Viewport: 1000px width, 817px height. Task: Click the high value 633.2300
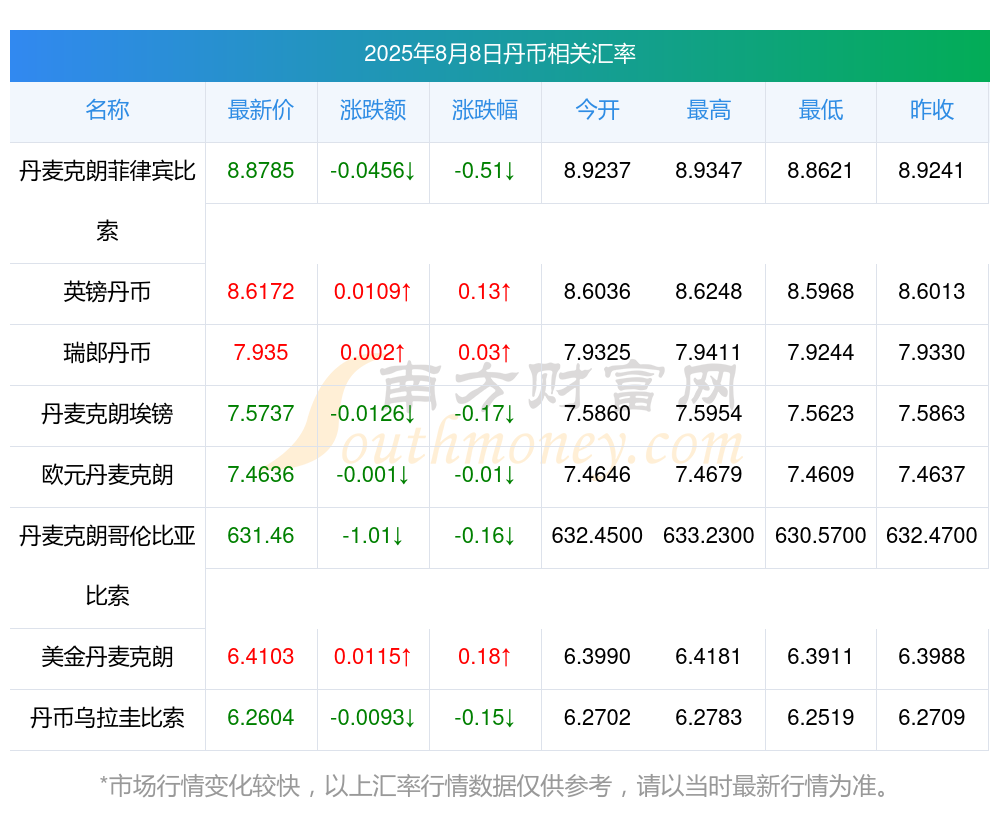click(x=709, y=536)
